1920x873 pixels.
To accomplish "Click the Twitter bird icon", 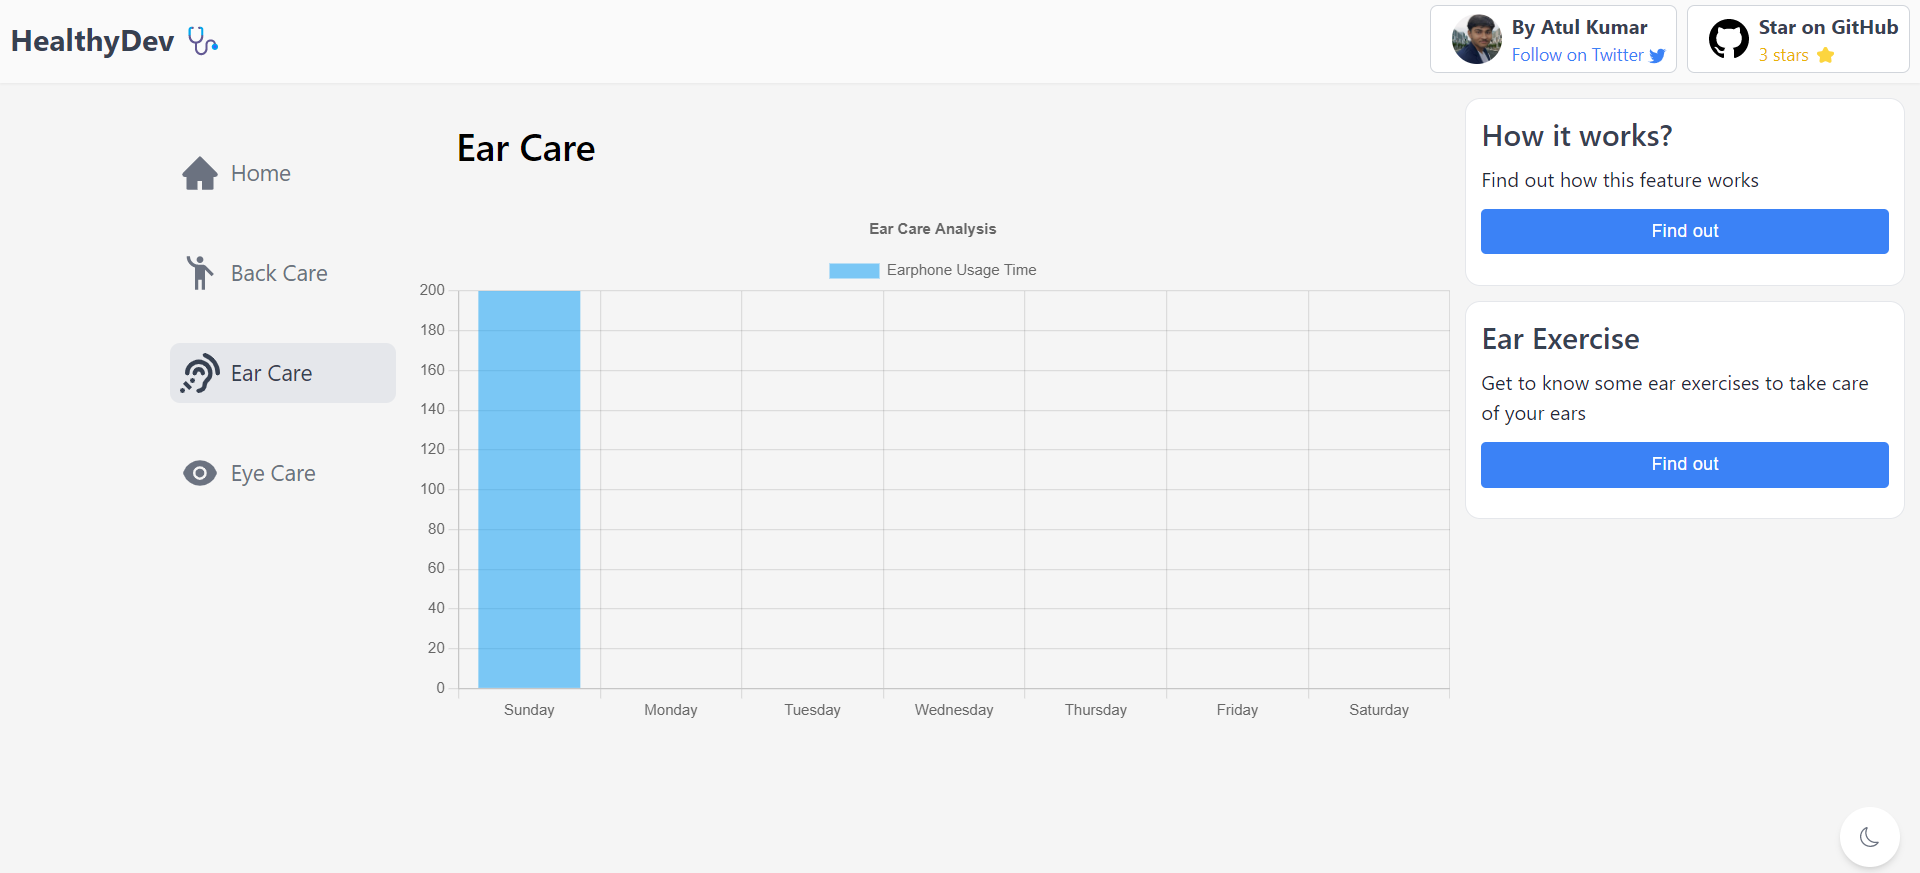I will (1659, 56).
